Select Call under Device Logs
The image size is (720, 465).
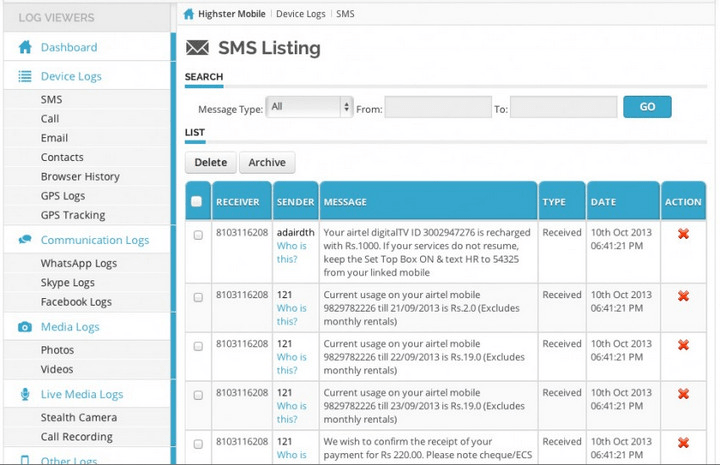tap(50, 119)
